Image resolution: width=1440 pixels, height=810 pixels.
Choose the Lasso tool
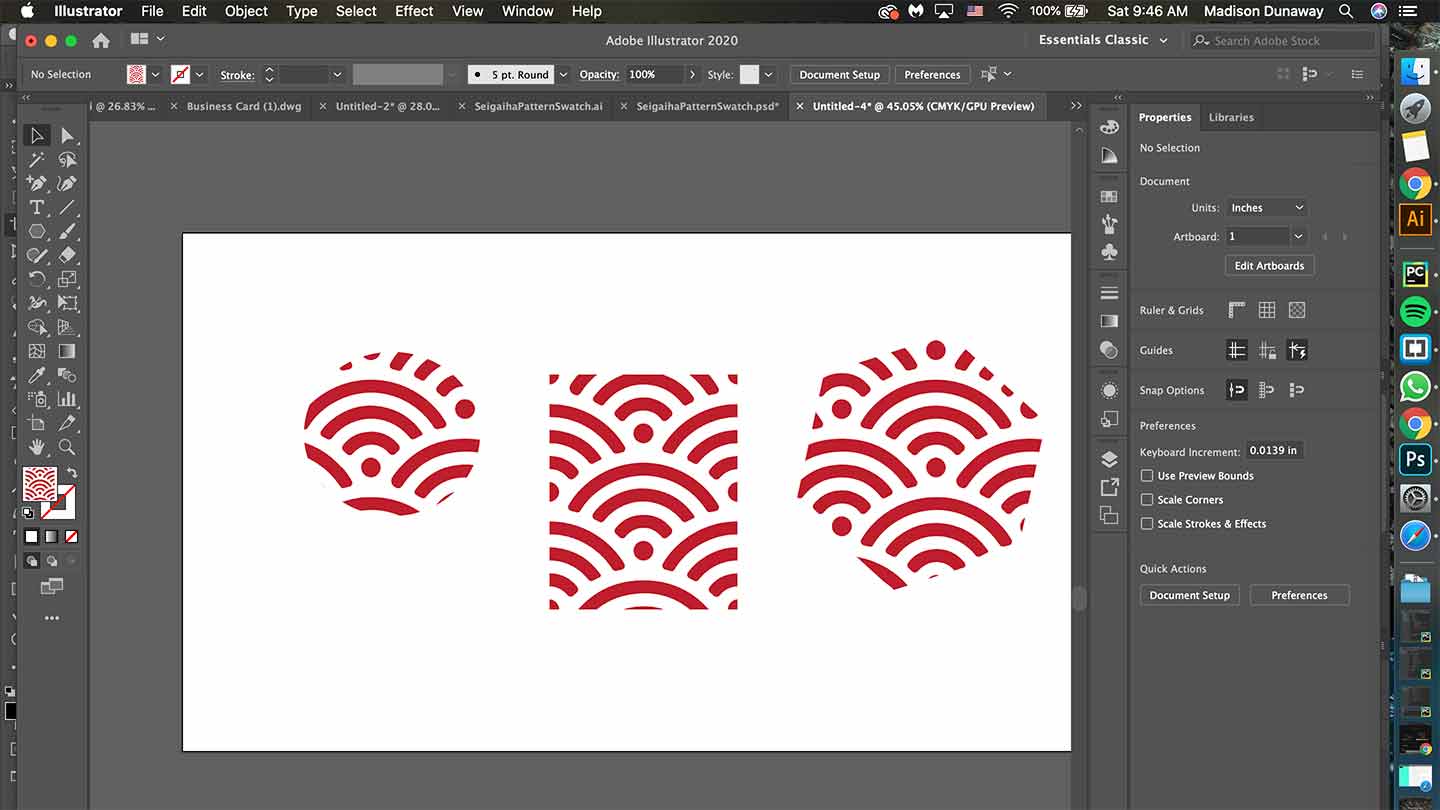tap(67, 160)
